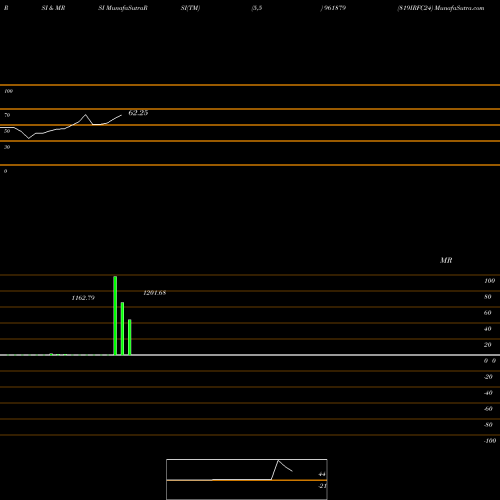
Task: Click the RSI axis label 100
Action: tap(8, 91)
